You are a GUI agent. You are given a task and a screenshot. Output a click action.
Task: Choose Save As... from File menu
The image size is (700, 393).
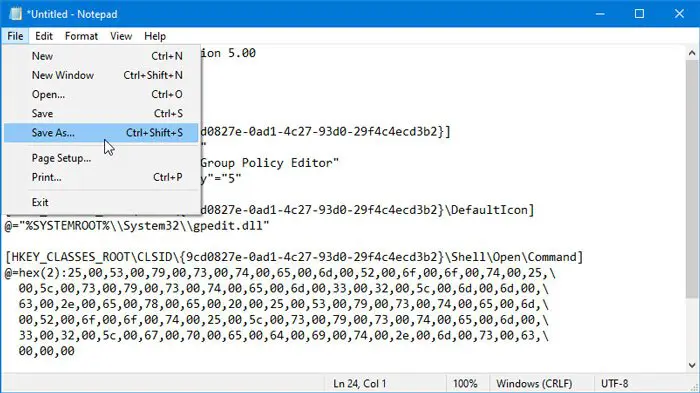click(101, 133)
